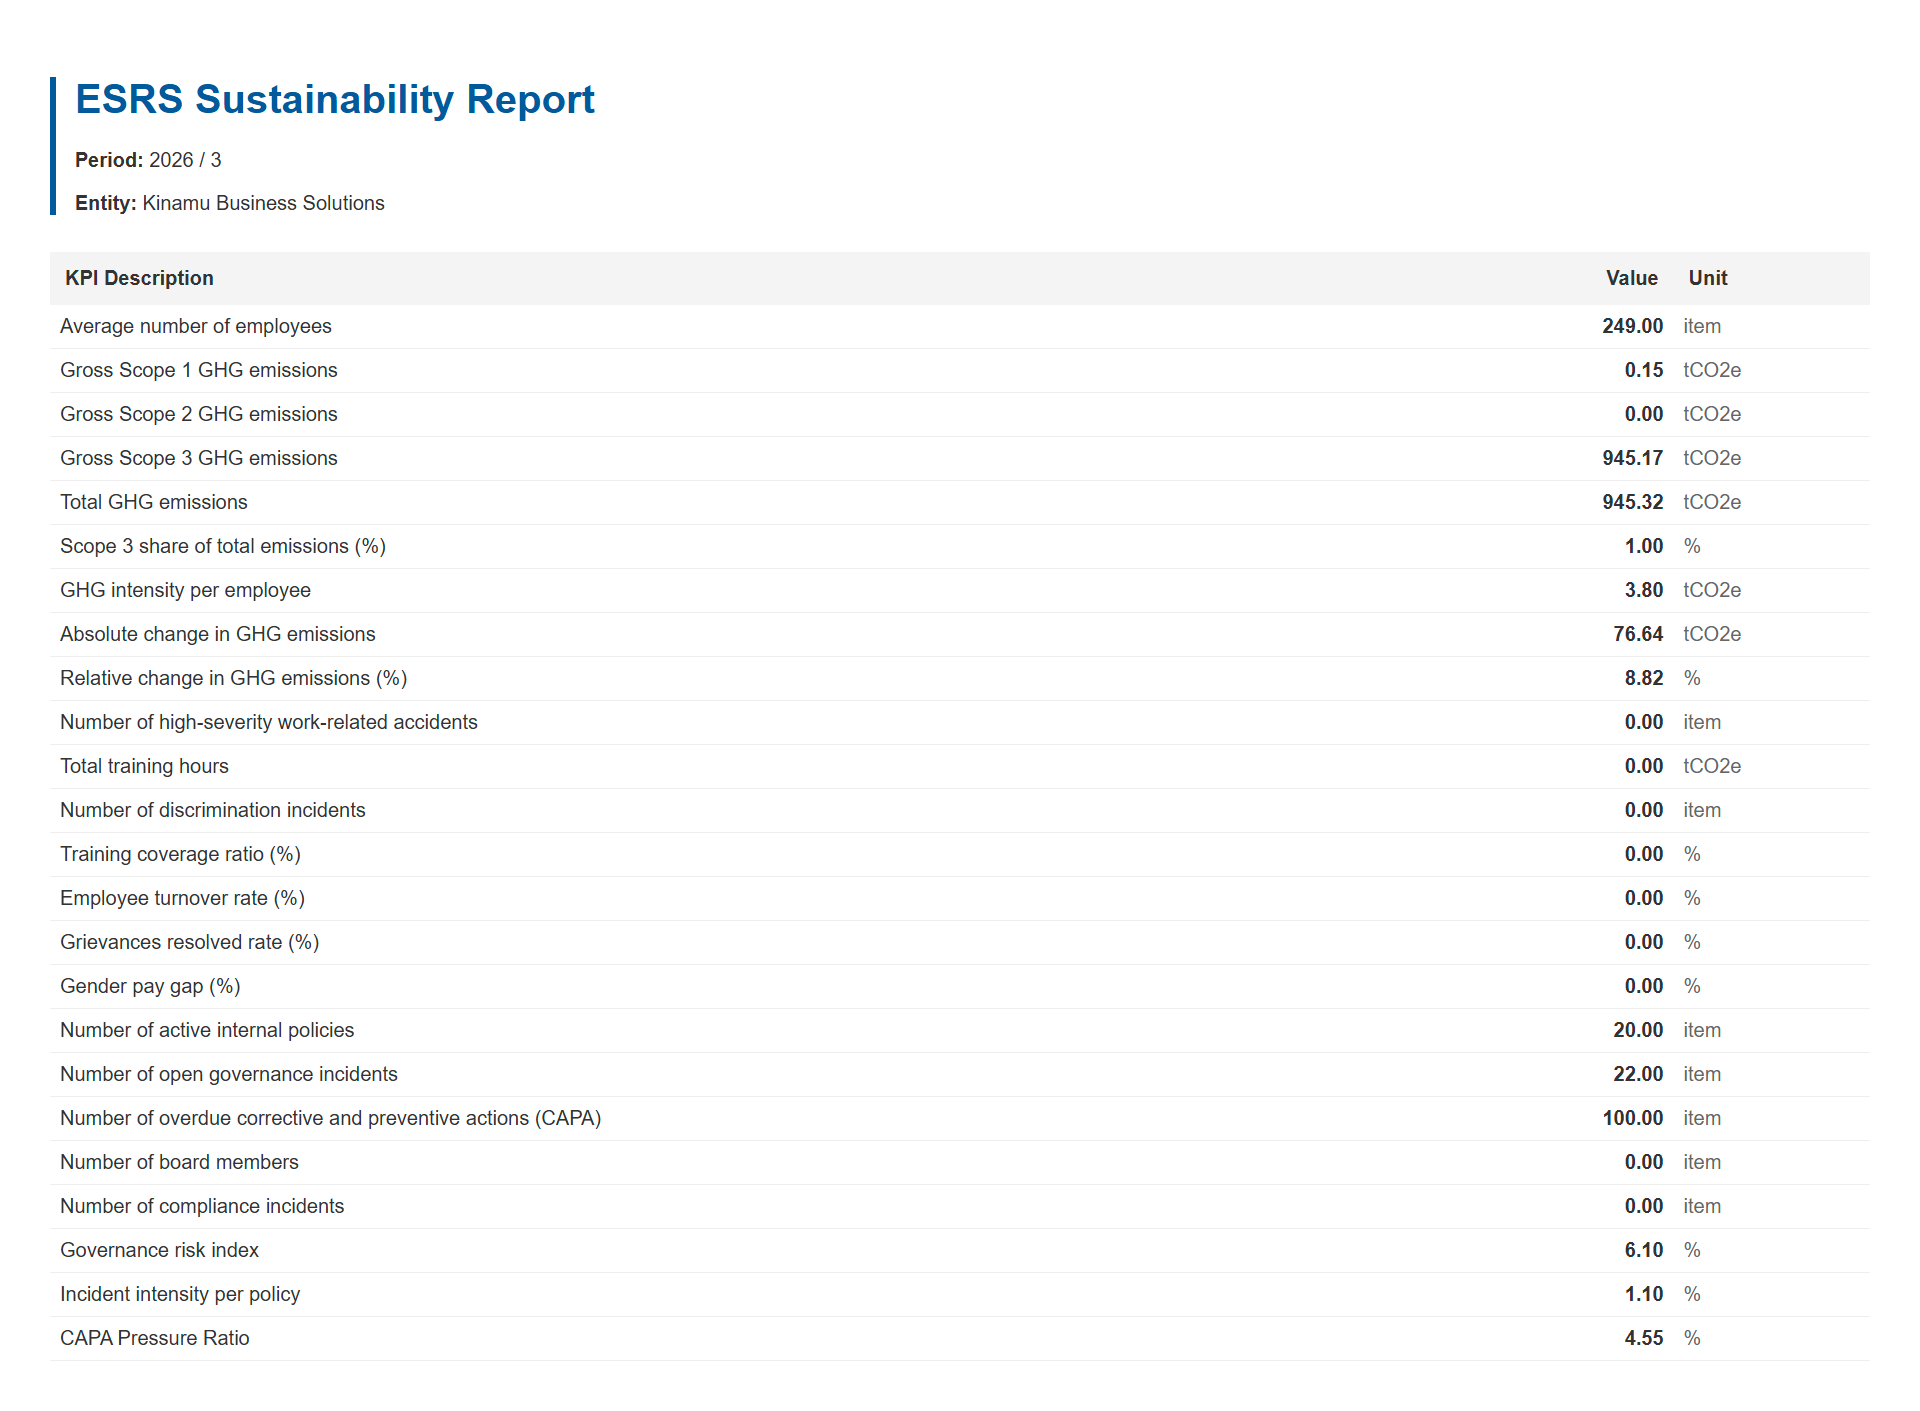Click the overdue CAPA value 100.00

click(1632, 1118)
